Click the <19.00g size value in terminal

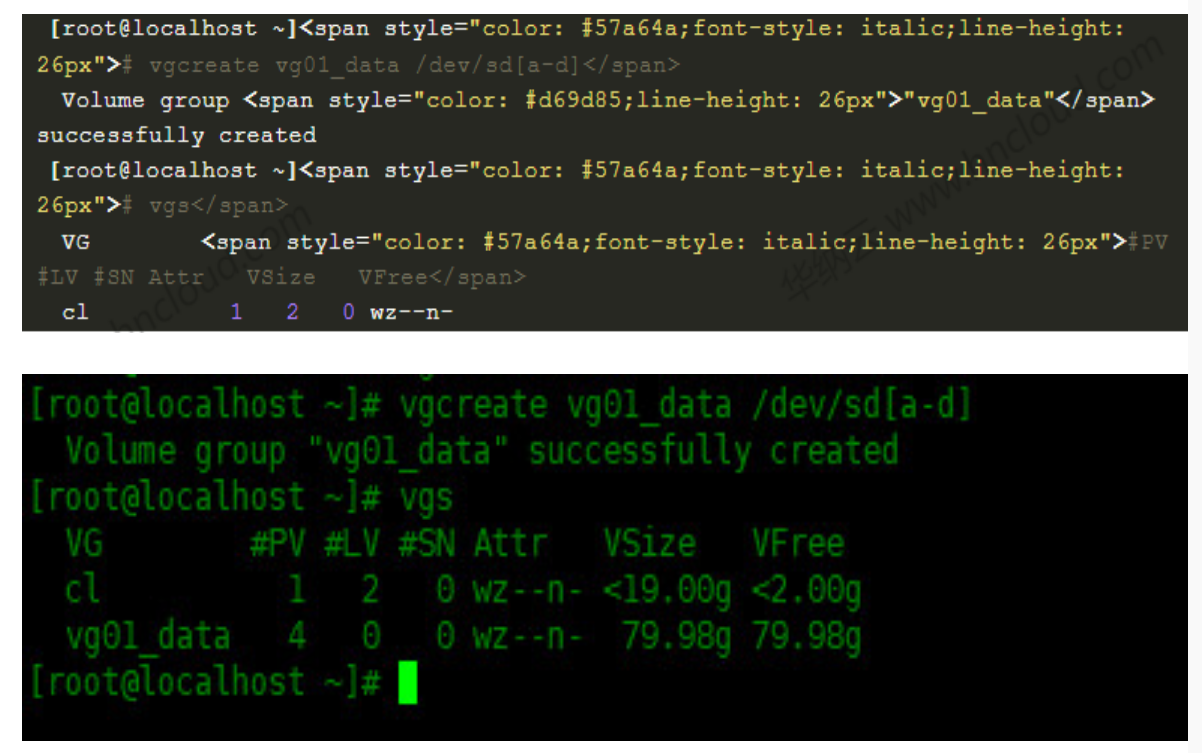click(x=666, y=590)
